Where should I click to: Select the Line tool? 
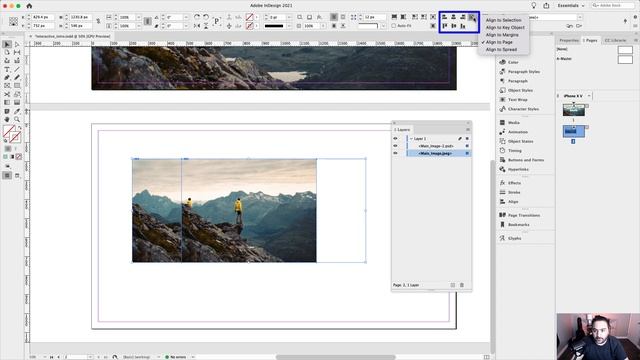17,70
